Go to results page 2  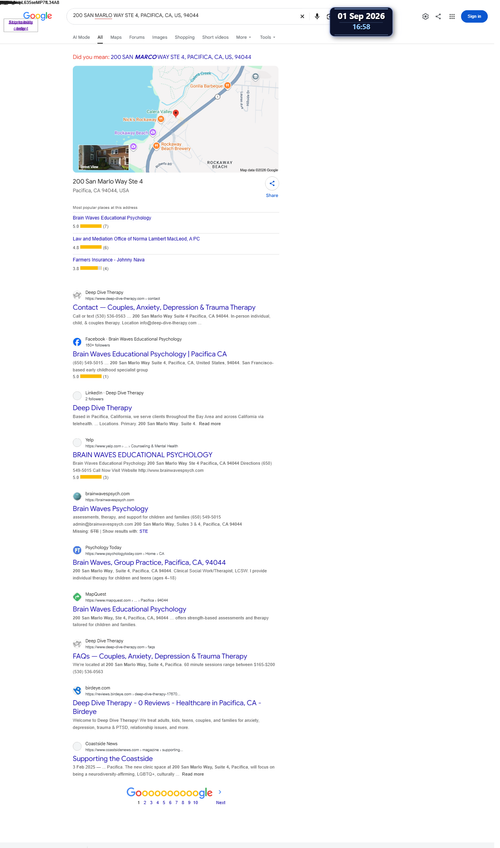pyautogui.click(x=145, y=803)
